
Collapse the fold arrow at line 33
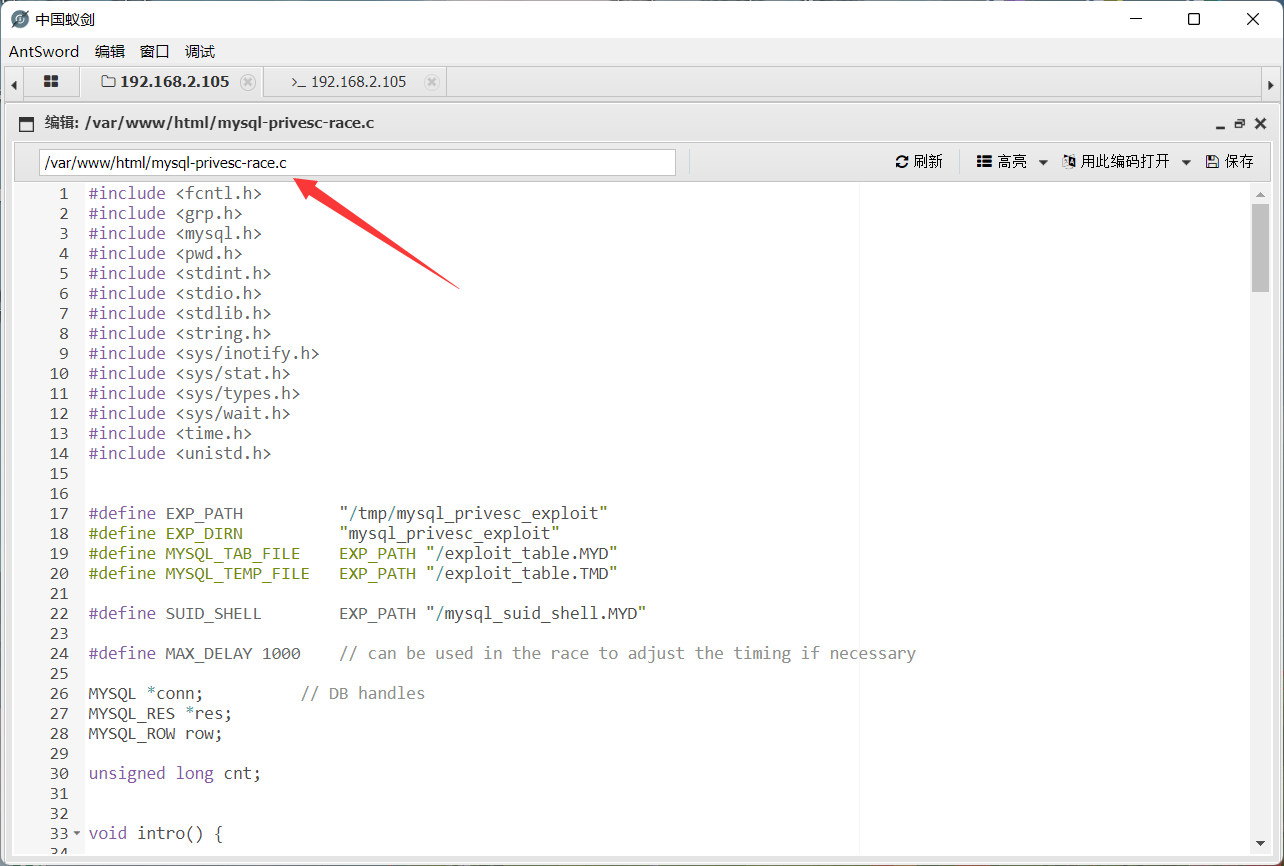(77, 834)
